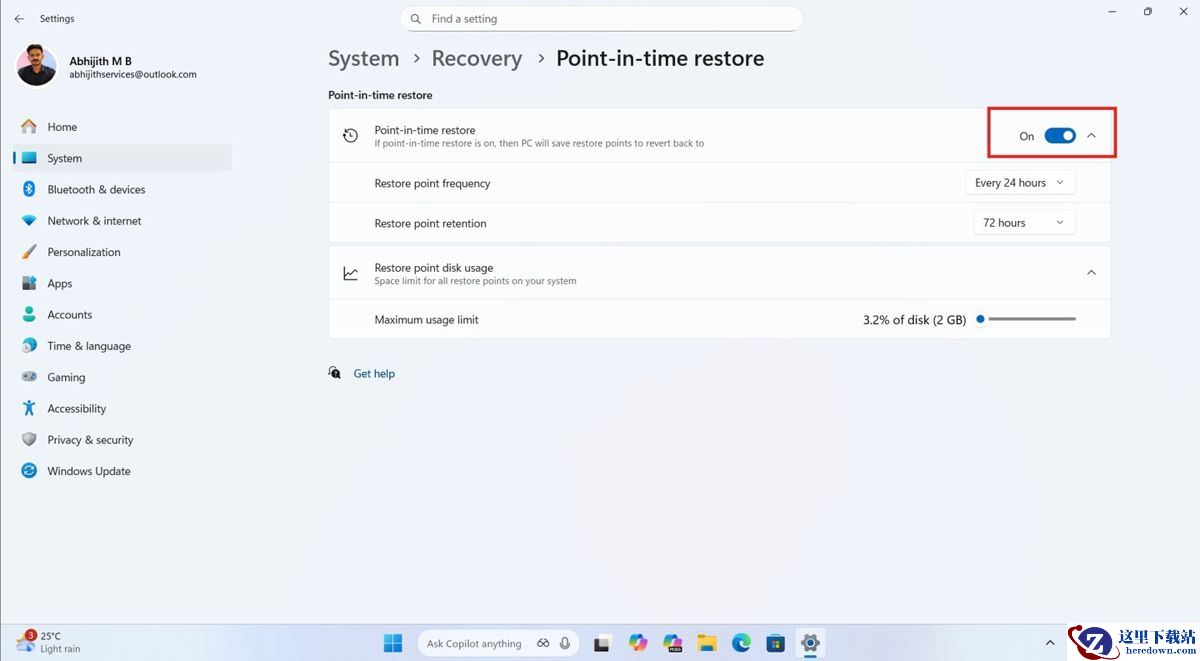This screenshot has height=661, width=1200.
Task: Open Windows Update page
Action: click(88, 471)
